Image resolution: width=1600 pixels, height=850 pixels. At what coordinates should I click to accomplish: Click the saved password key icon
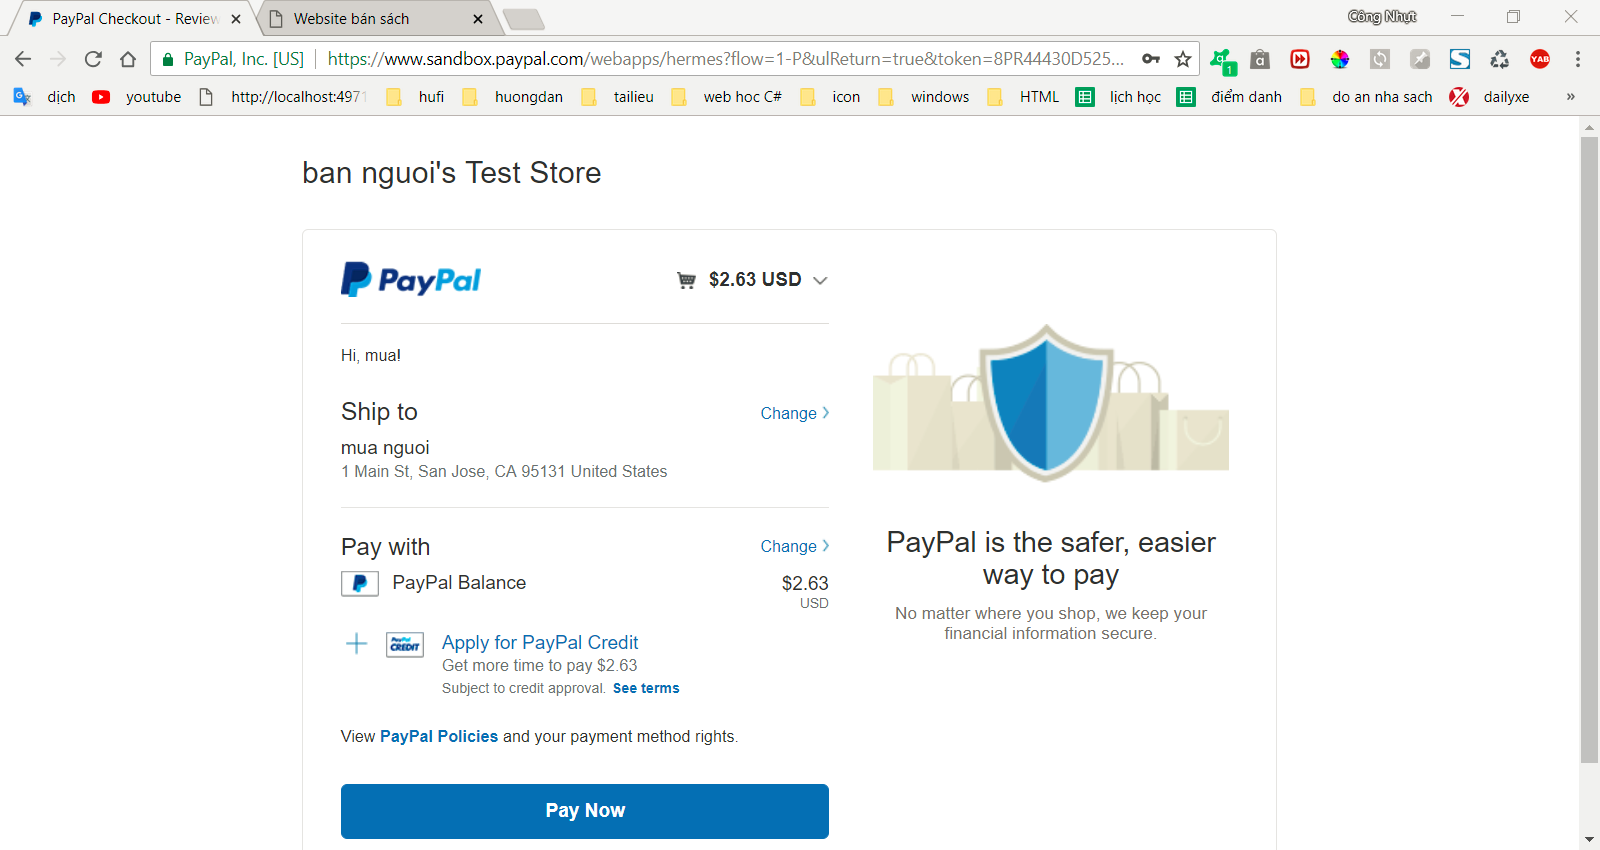tap(1151, 59)
